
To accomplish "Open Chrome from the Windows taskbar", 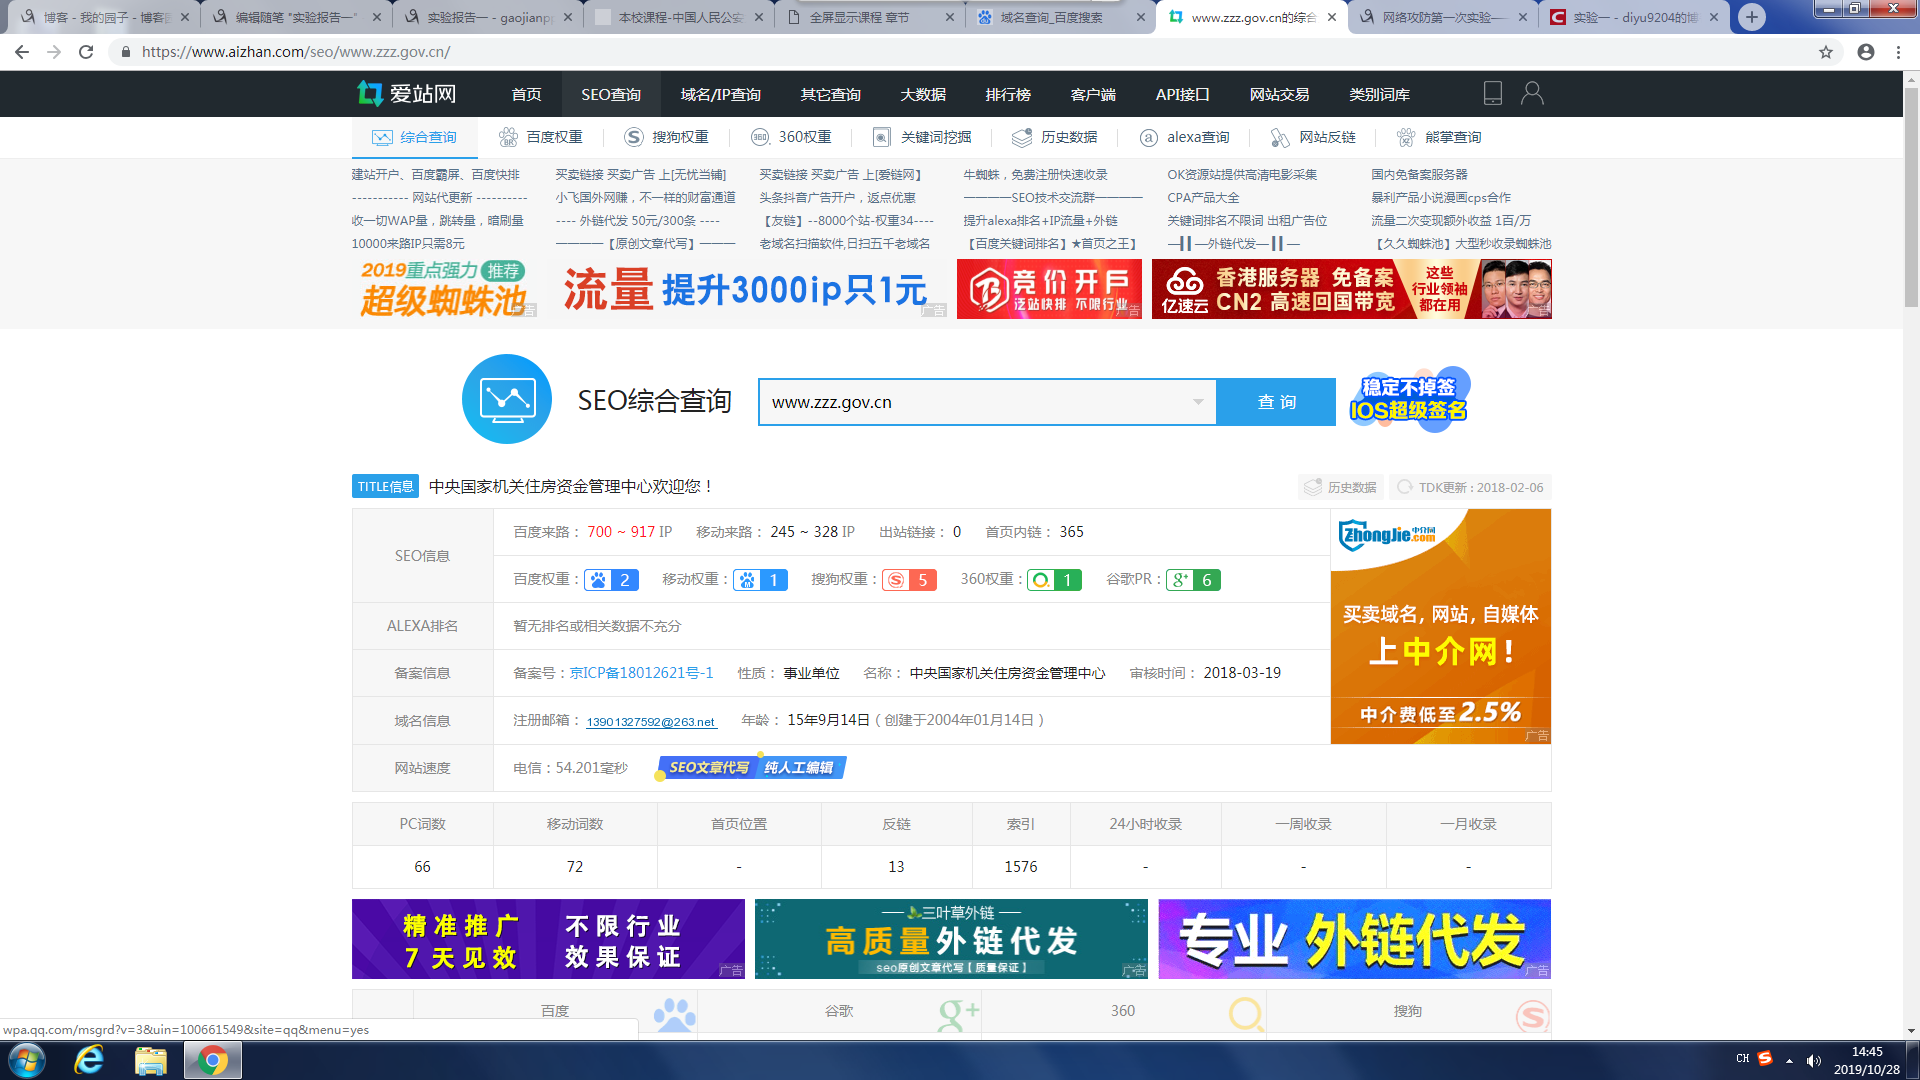I will (x=212, y=1060).
